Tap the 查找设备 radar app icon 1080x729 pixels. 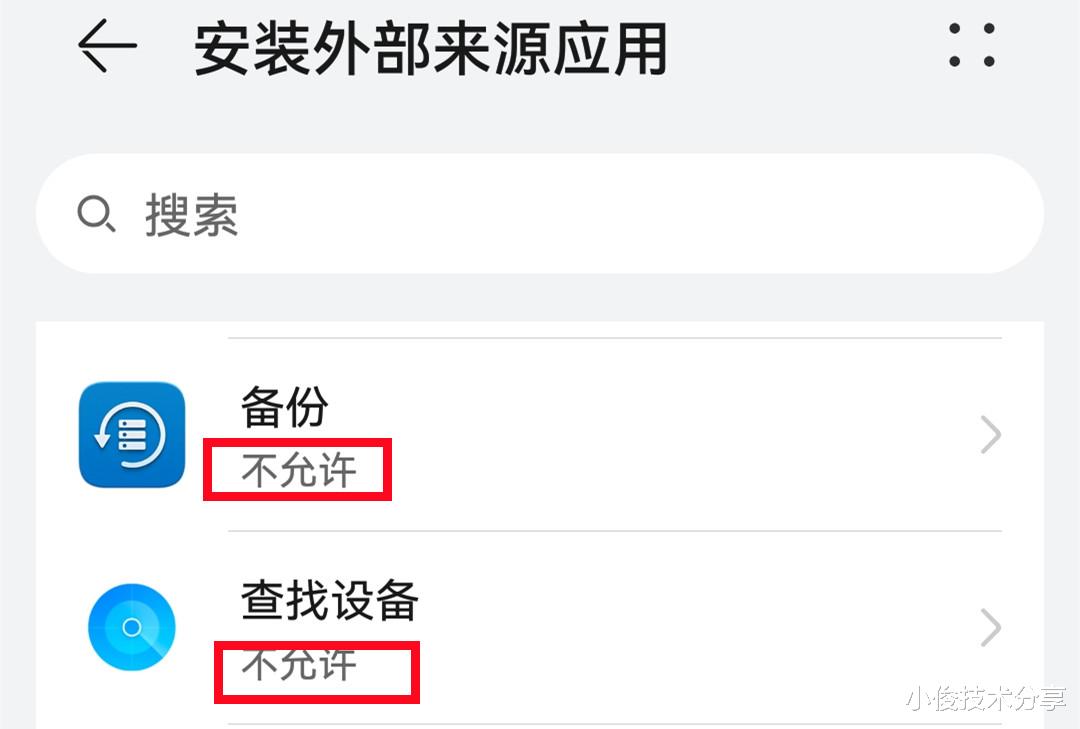(132, 627)
